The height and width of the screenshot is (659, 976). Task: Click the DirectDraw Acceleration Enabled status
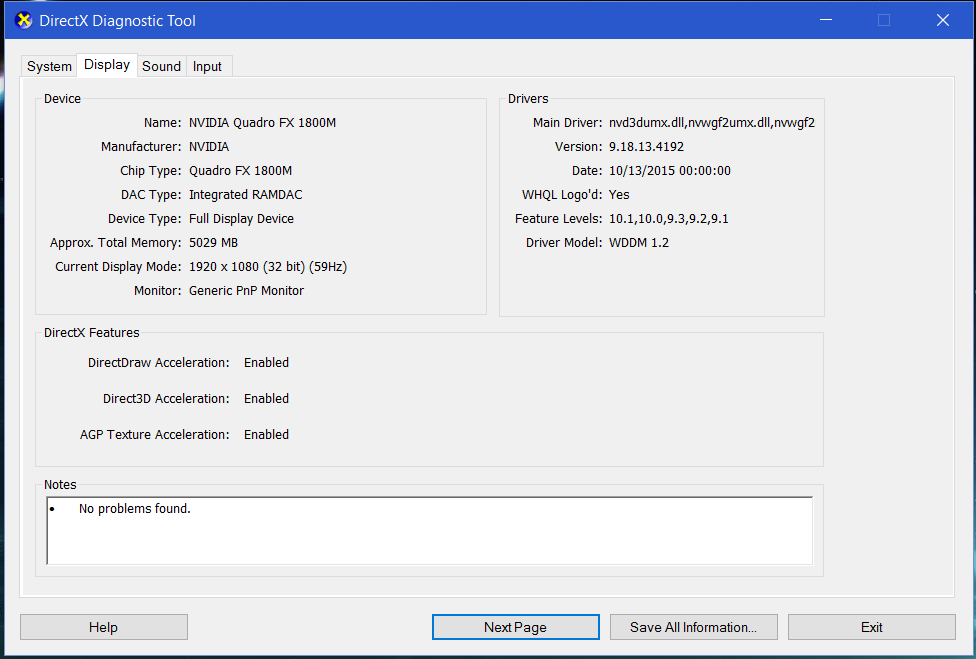click(x=266, y=363)
